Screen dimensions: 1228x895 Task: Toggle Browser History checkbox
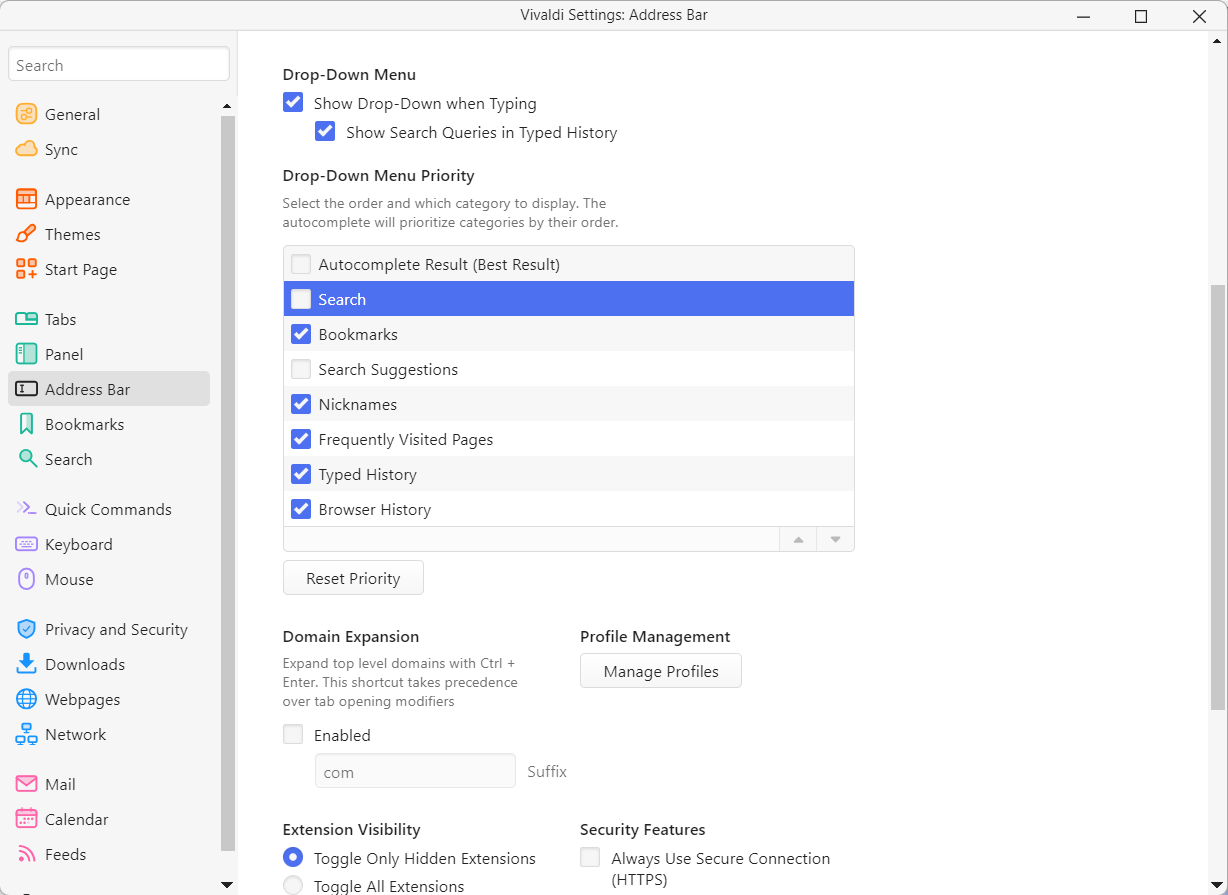tap(301, 509)
